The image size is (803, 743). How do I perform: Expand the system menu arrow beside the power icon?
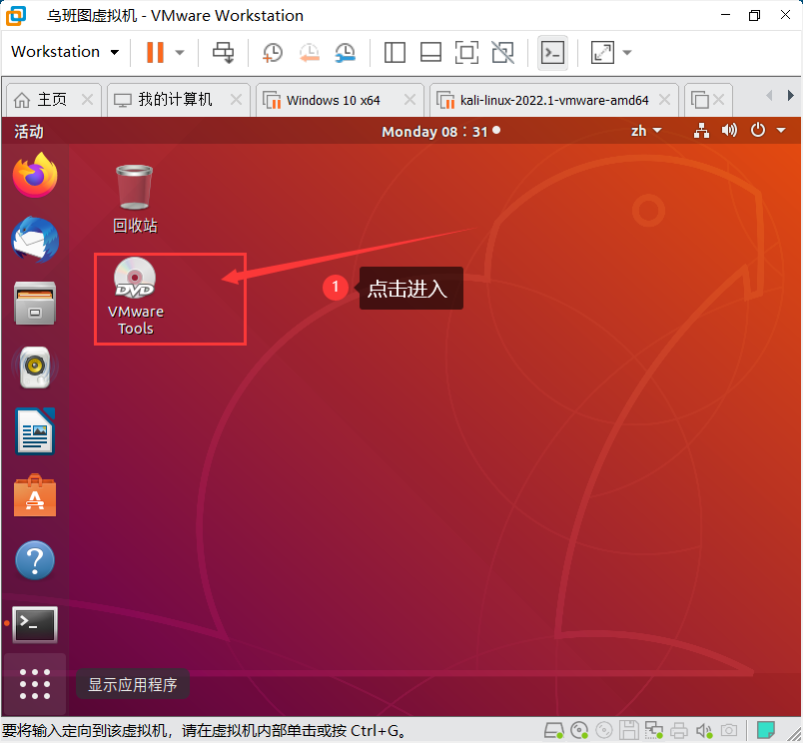[x=781, y=131]
